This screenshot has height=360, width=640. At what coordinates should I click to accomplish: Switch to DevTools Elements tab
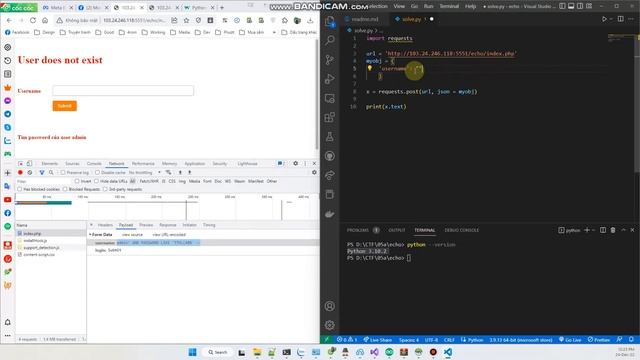49,164
